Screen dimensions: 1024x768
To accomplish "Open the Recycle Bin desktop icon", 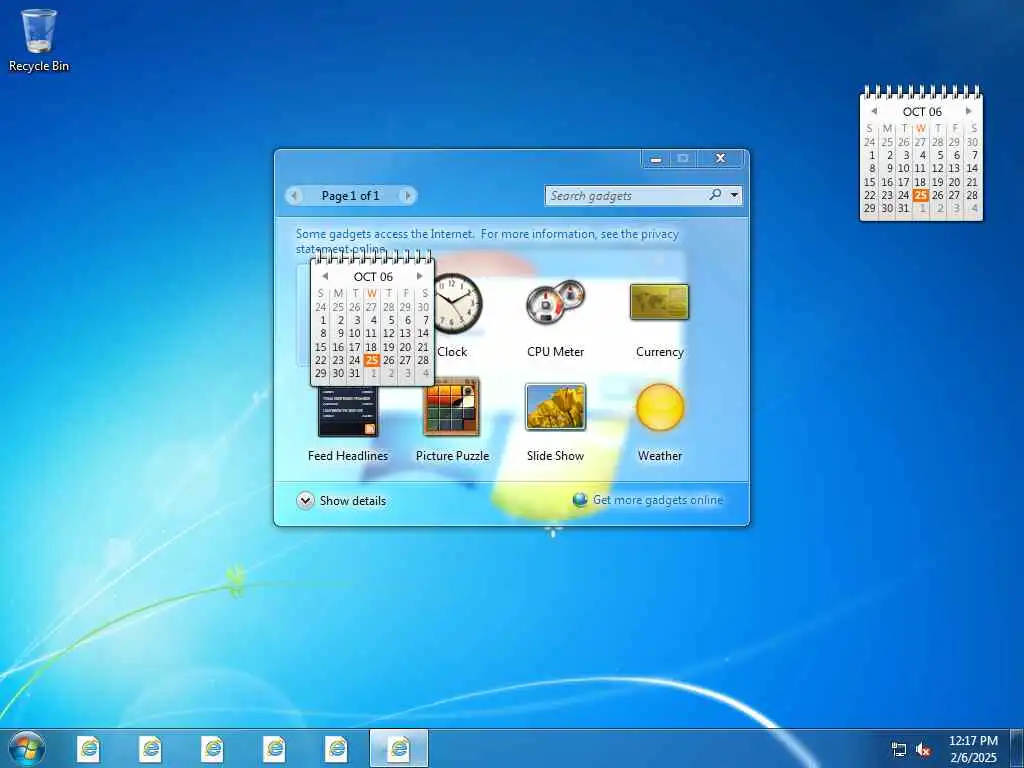I will (x=39, y=39).
